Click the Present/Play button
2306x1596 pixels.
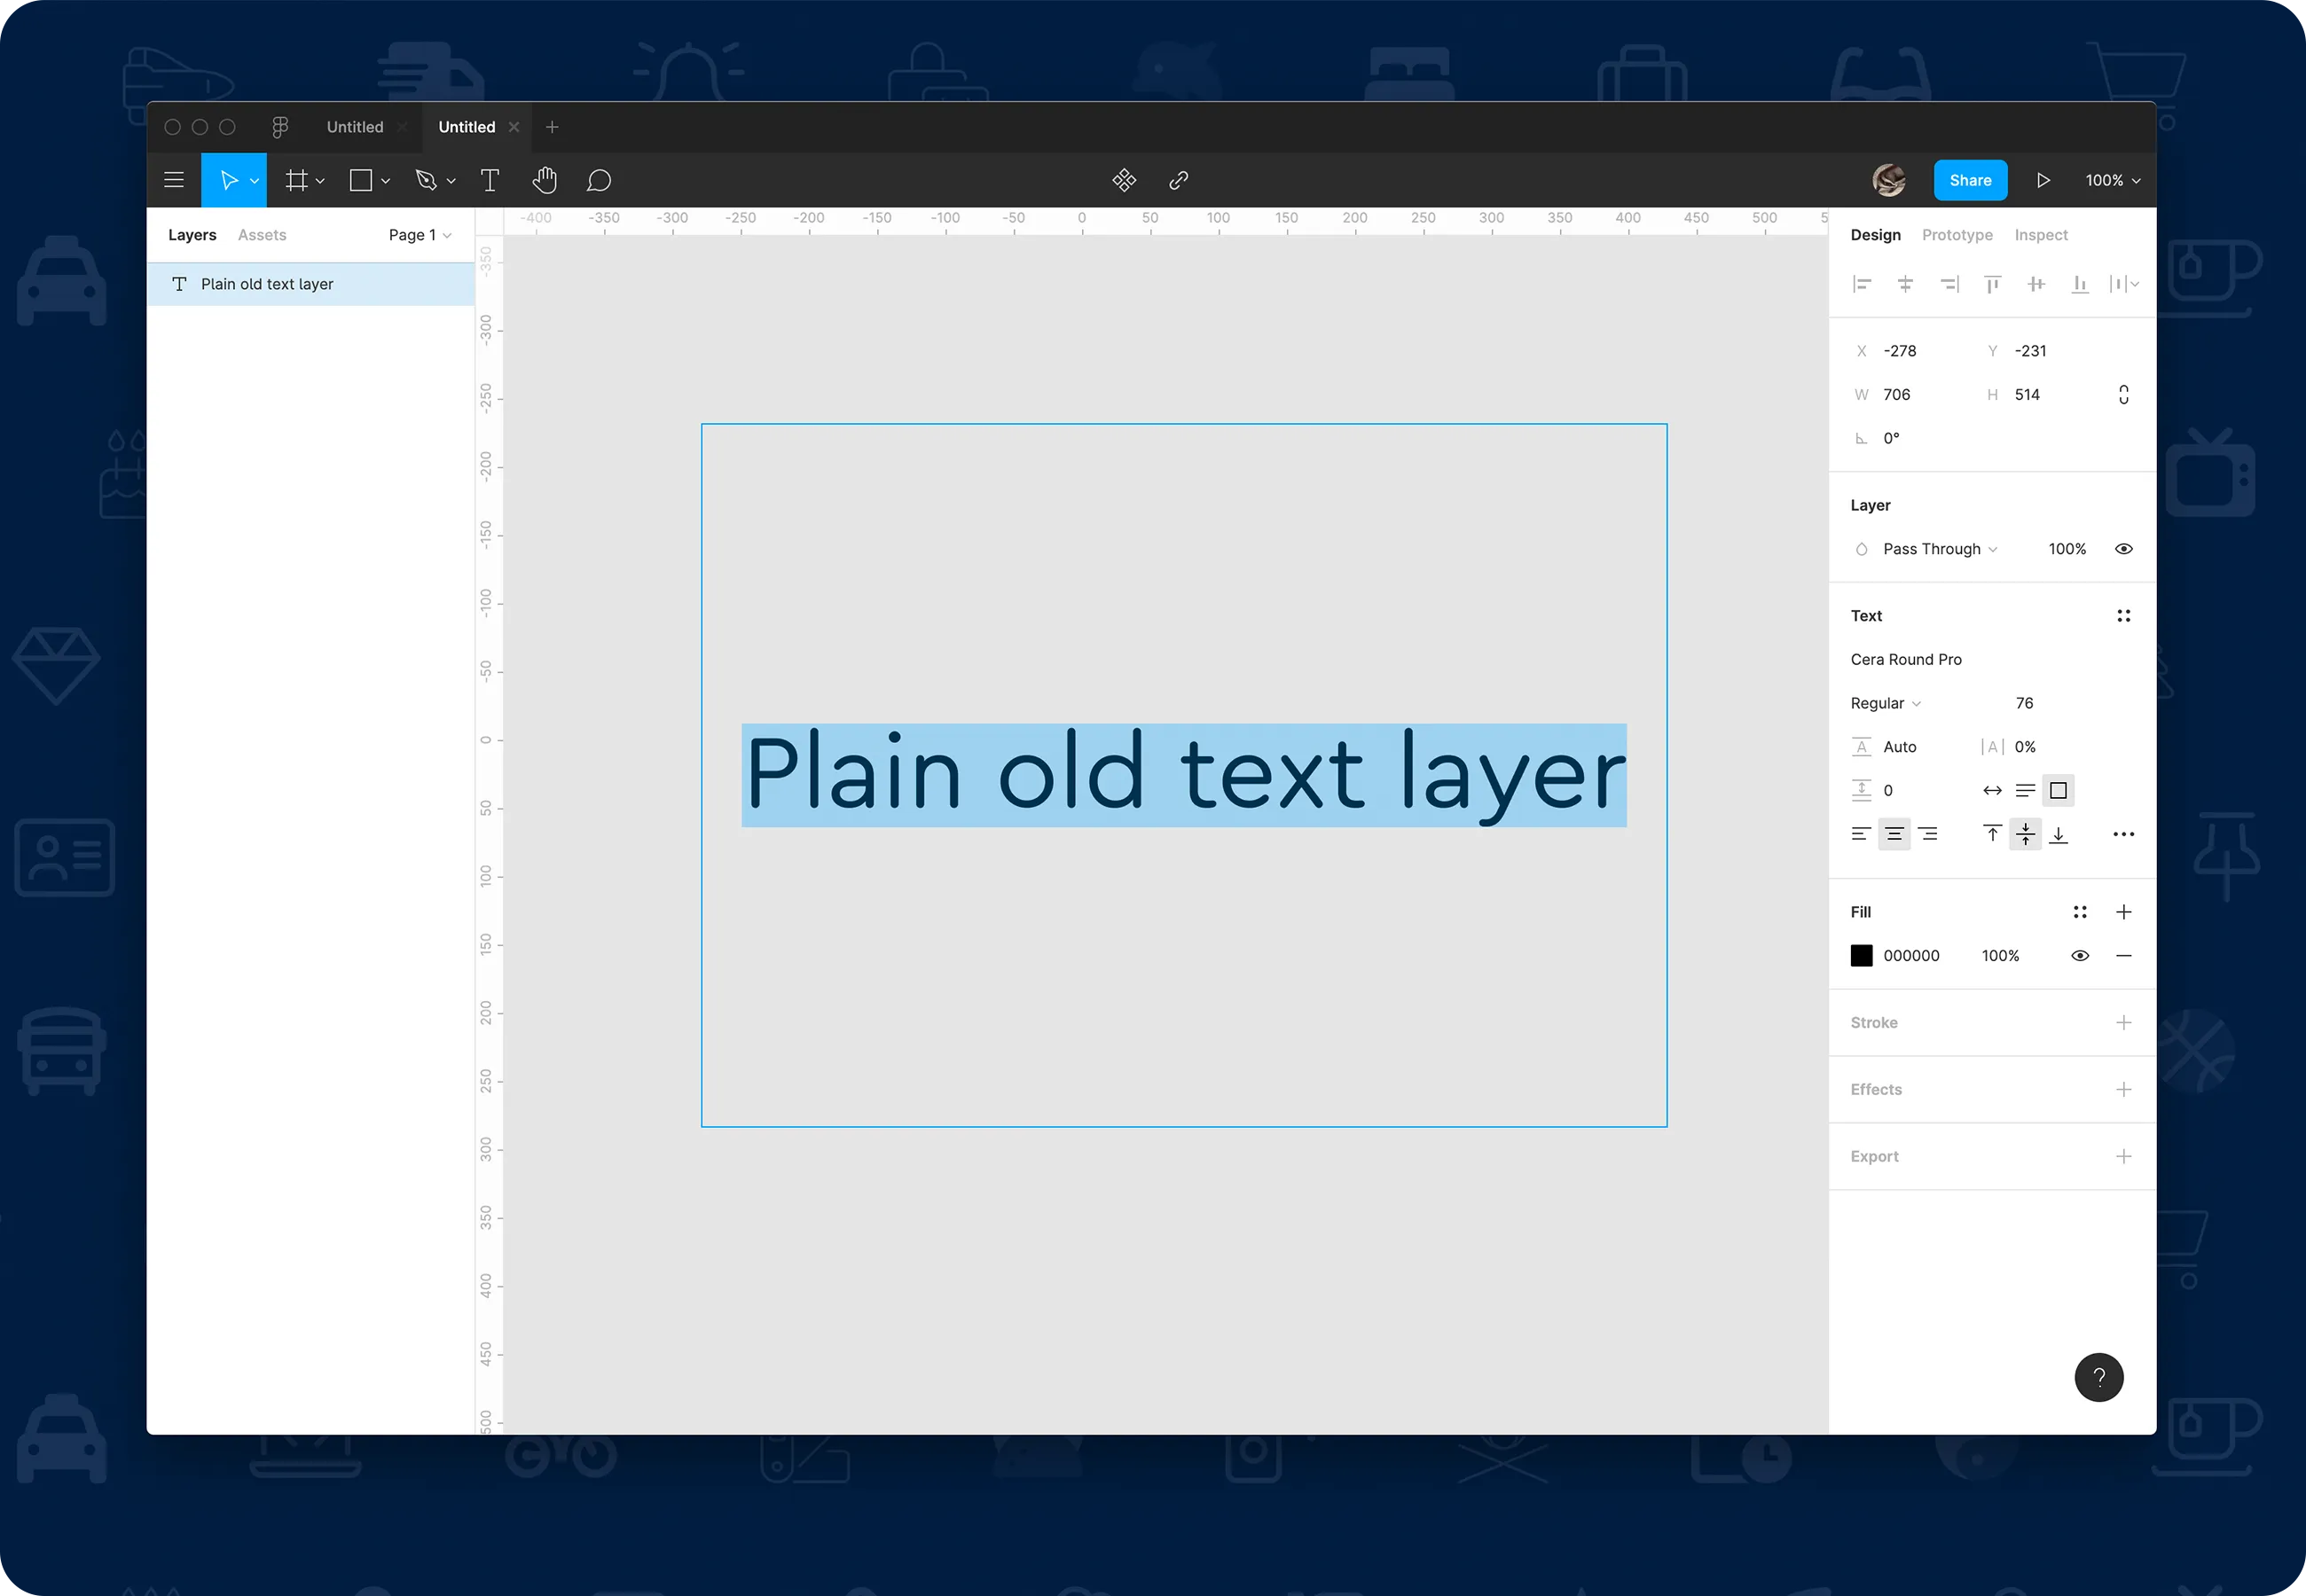pyautogui.click(x=2045, y=179)
